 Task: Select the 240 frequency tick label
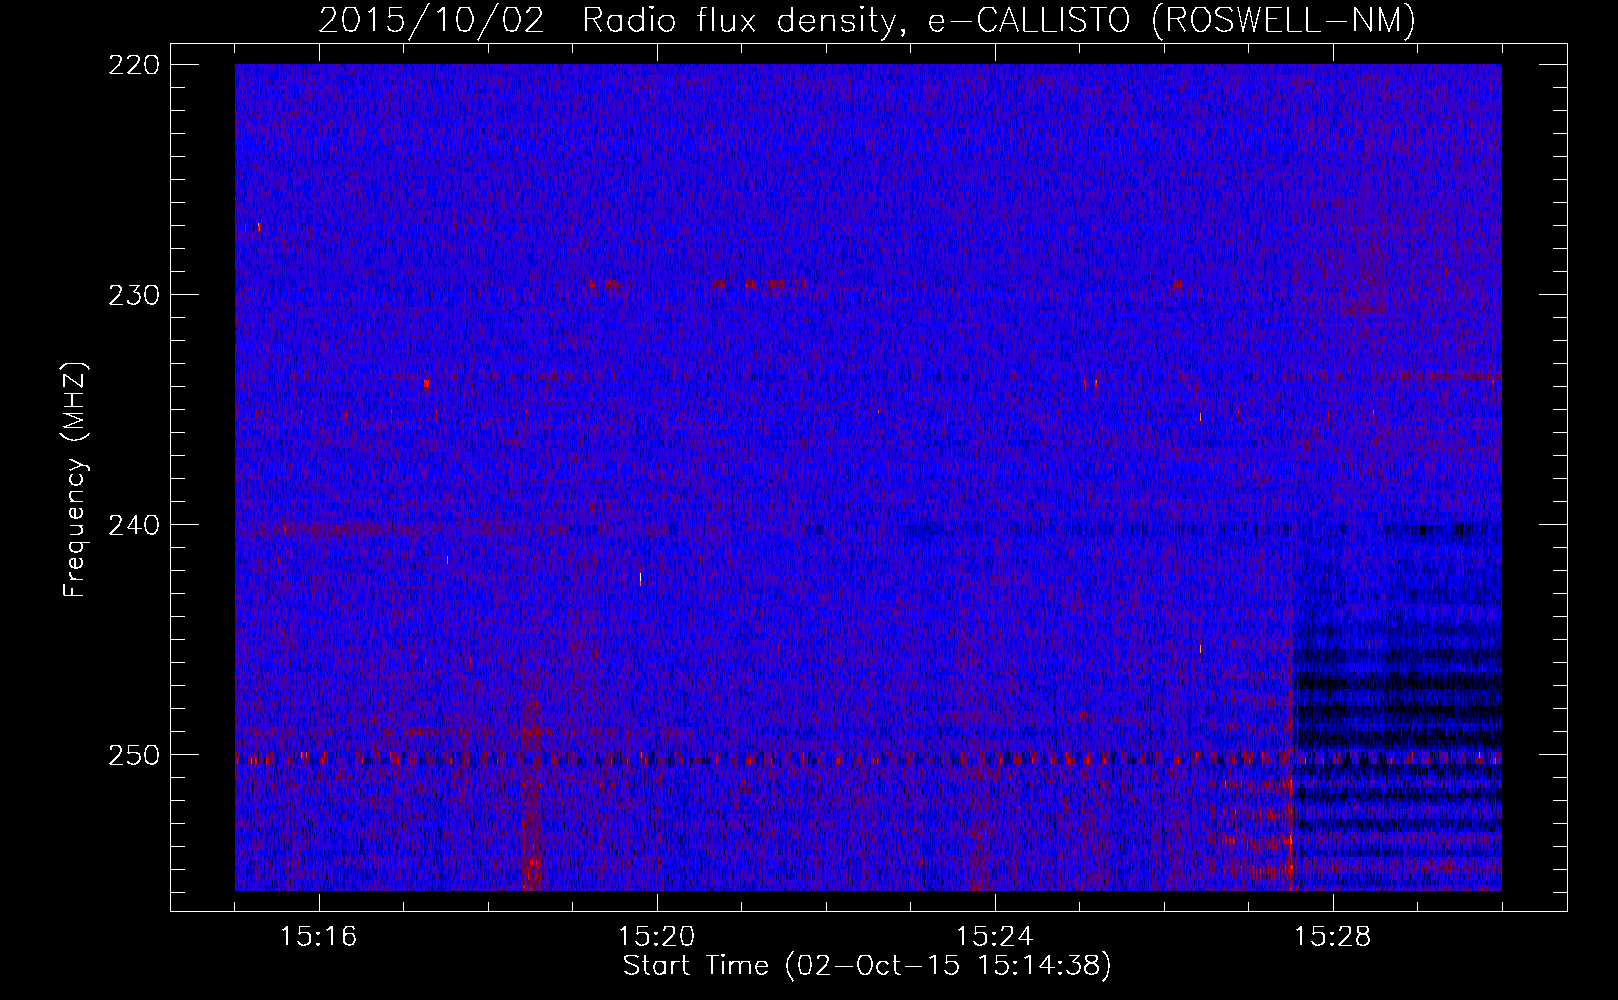[x=133, y=525]
